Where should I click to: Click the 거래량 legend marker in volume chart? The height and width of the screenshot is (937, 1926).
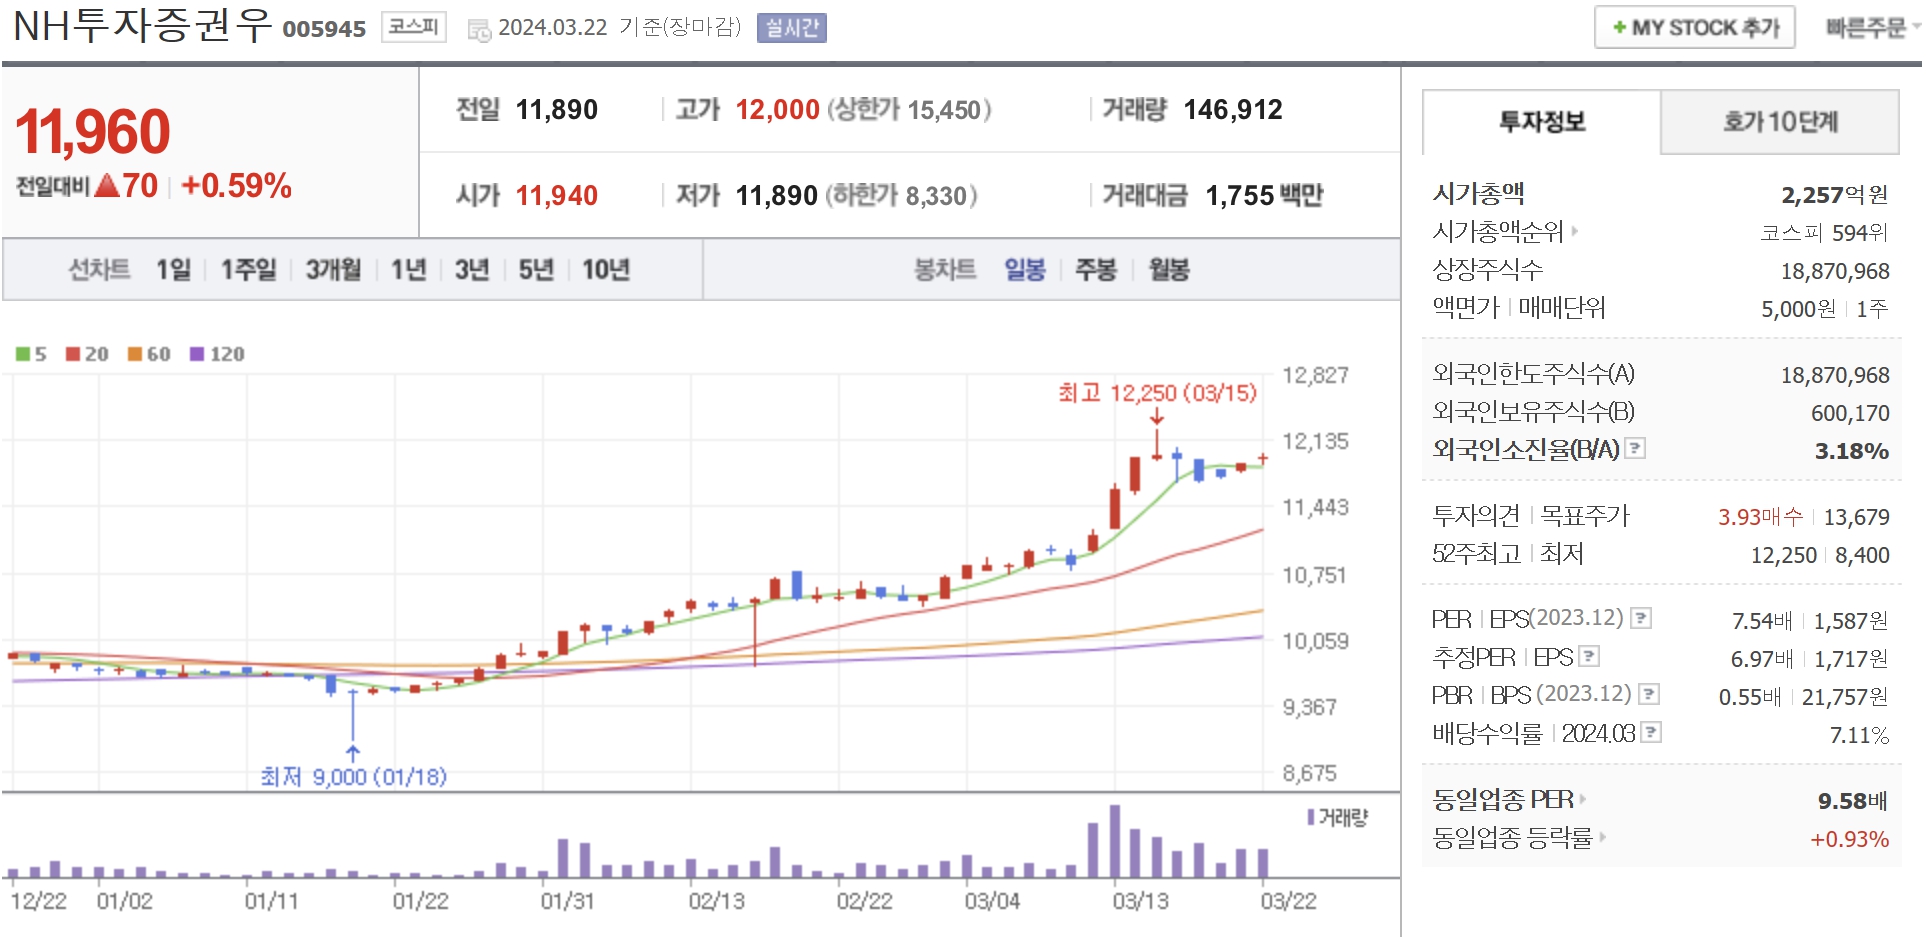[1311, 817]
